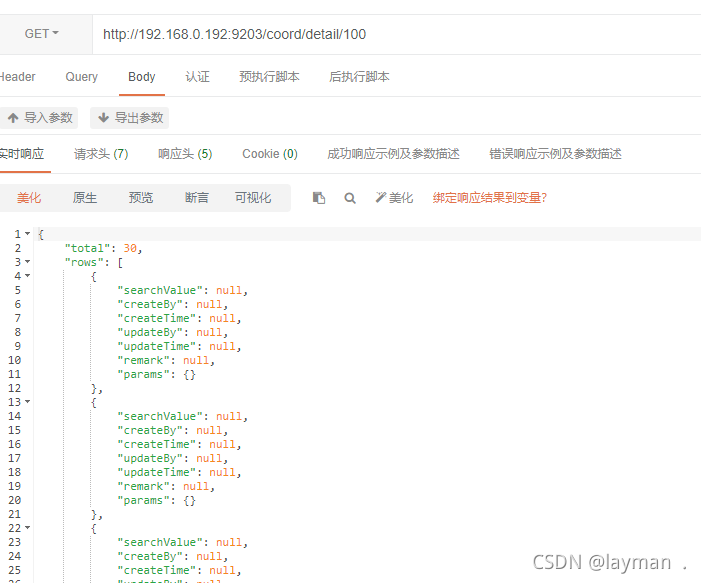
Task: Collapse the object at line 22
Action: (x=28, y=528)
